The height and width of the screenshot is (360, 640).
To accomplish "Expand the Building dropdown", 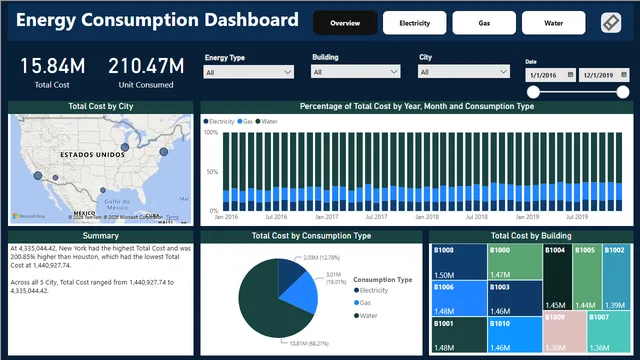I will [356, 72].
